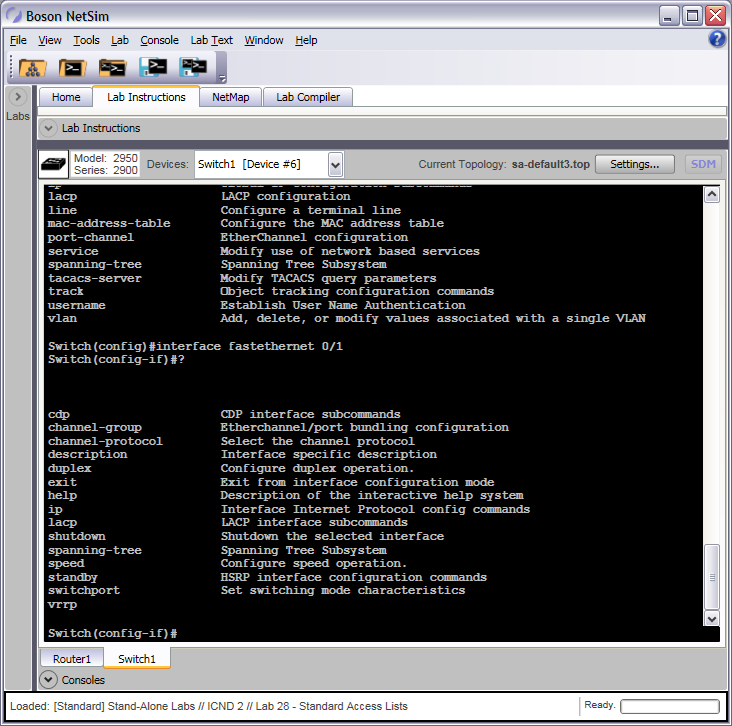Screen dimensions: 732x726
Task: Expand the Labs side panel arrow
Action: pyautogui.click(x=18, y=97)
